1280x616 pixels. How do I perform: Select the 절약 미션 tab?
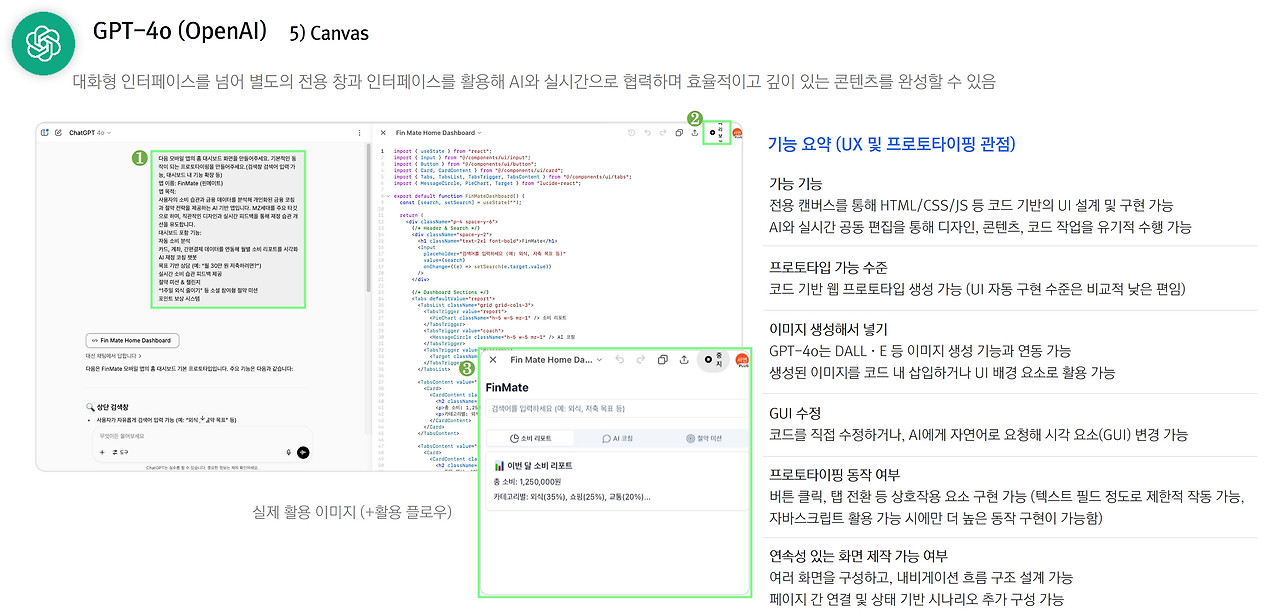point(703,438)
